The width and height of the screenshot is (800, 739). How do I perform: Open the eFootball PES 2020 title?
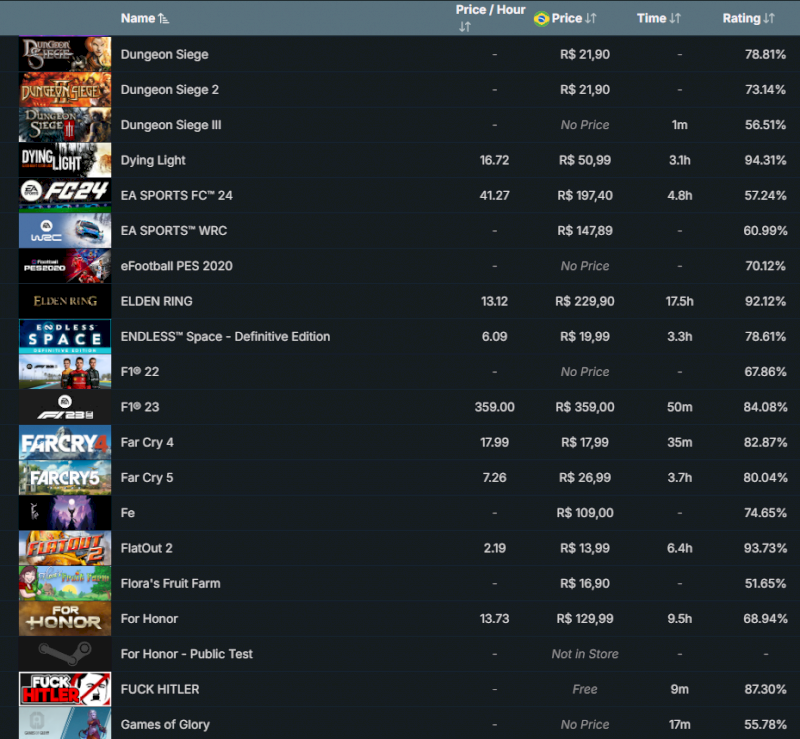pyautogui.click(x=169, y=266)
